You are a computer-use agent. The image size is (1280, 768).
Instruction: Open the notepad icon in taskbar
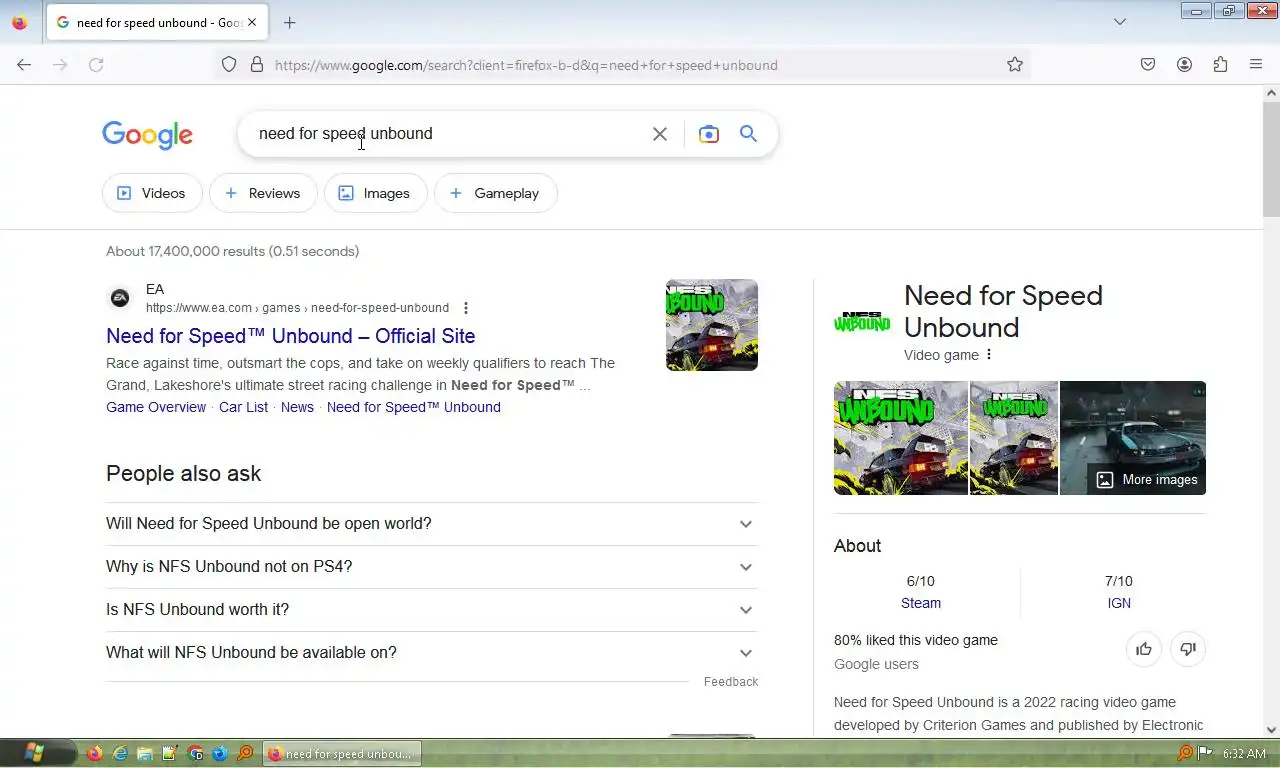click(x=170, y=753)
